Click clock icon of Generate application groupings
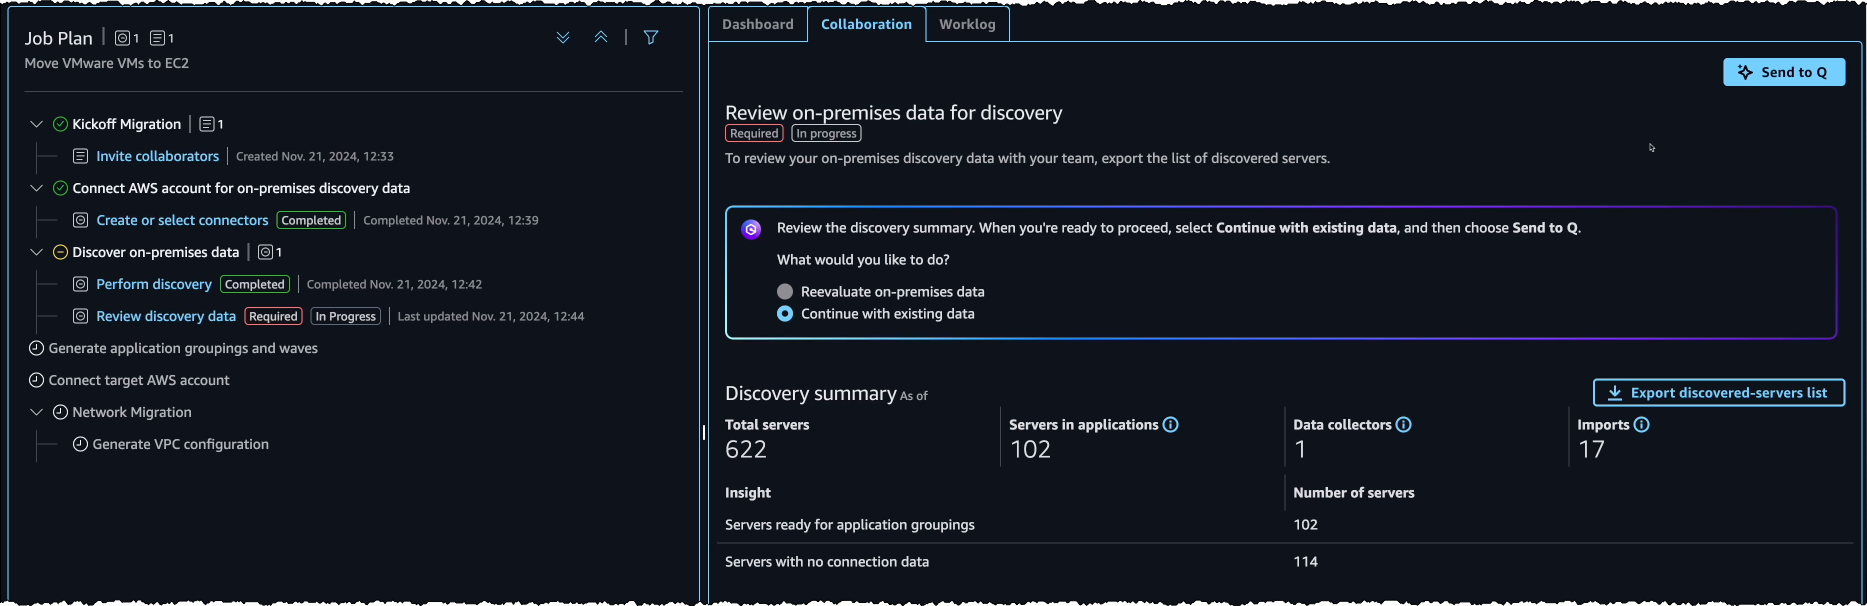The height and width of the screenshot is (606, 1867). tap(36, 348)
